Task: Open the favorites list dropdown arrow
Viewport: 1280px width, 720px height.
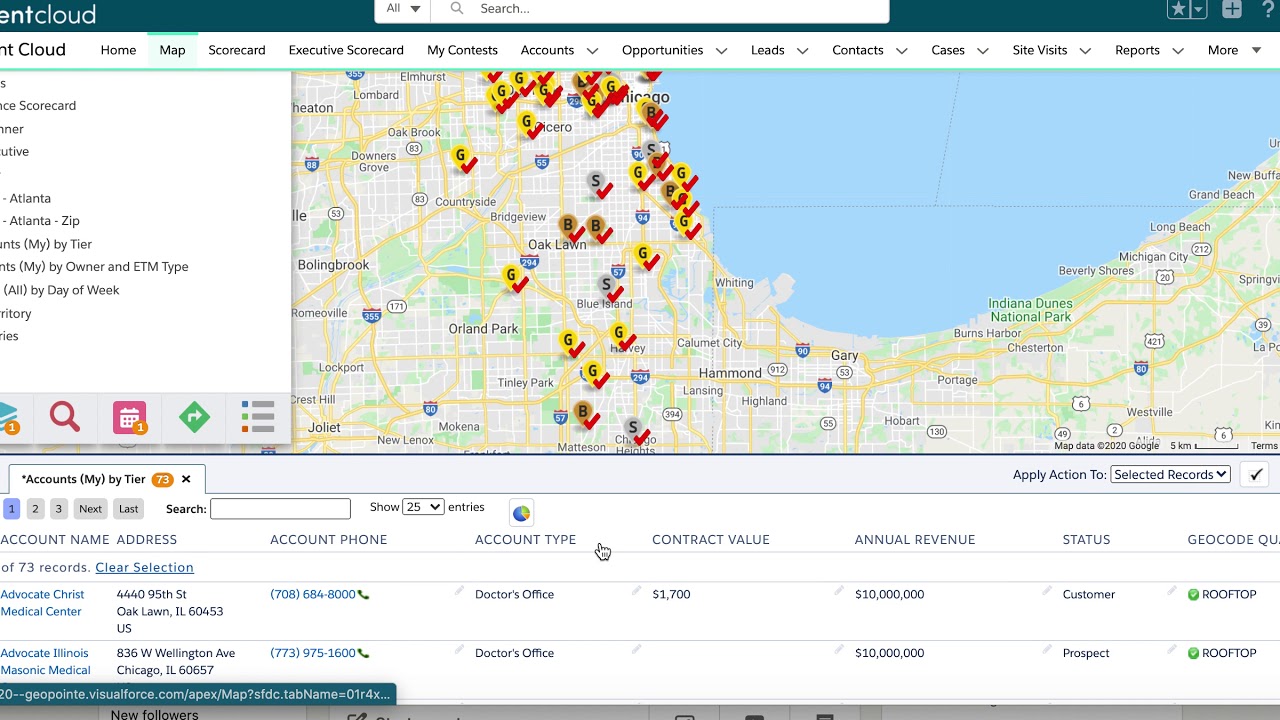Action: click(1199, 9)
